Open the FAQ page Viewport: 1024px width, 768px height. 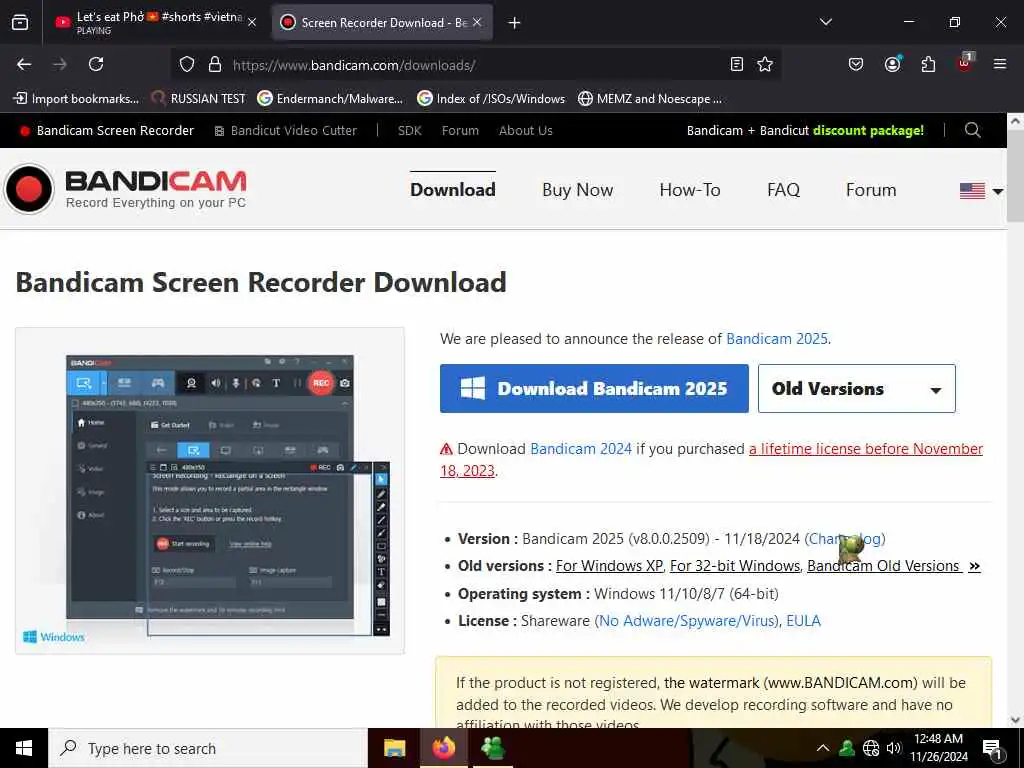[x=783, y=190]
